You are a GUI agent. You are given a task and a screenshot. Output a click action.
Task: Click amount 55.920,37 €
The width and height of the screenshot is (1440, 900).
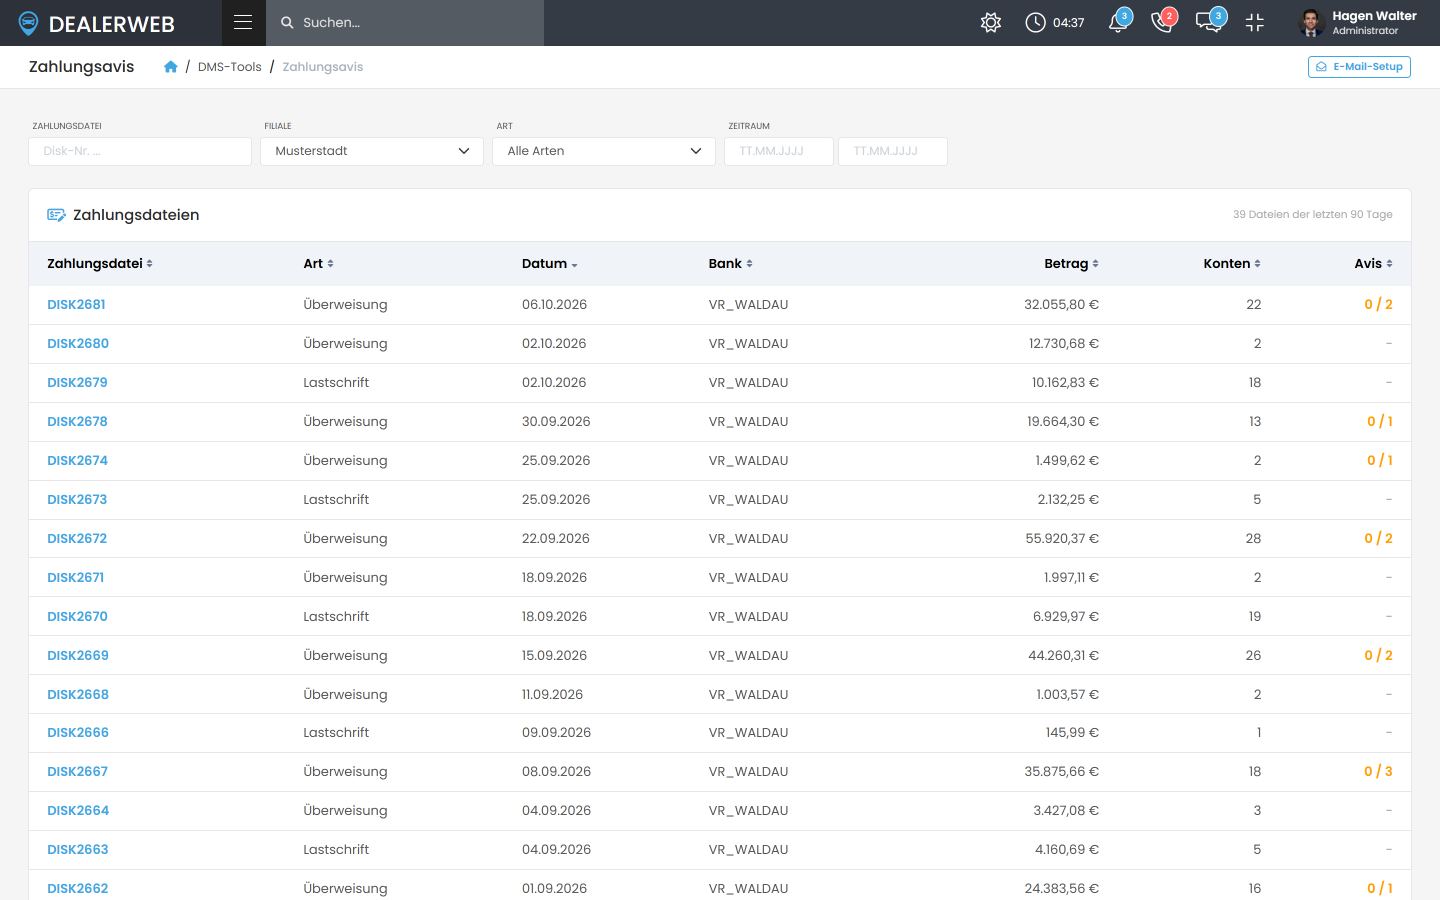point(1062,539)
